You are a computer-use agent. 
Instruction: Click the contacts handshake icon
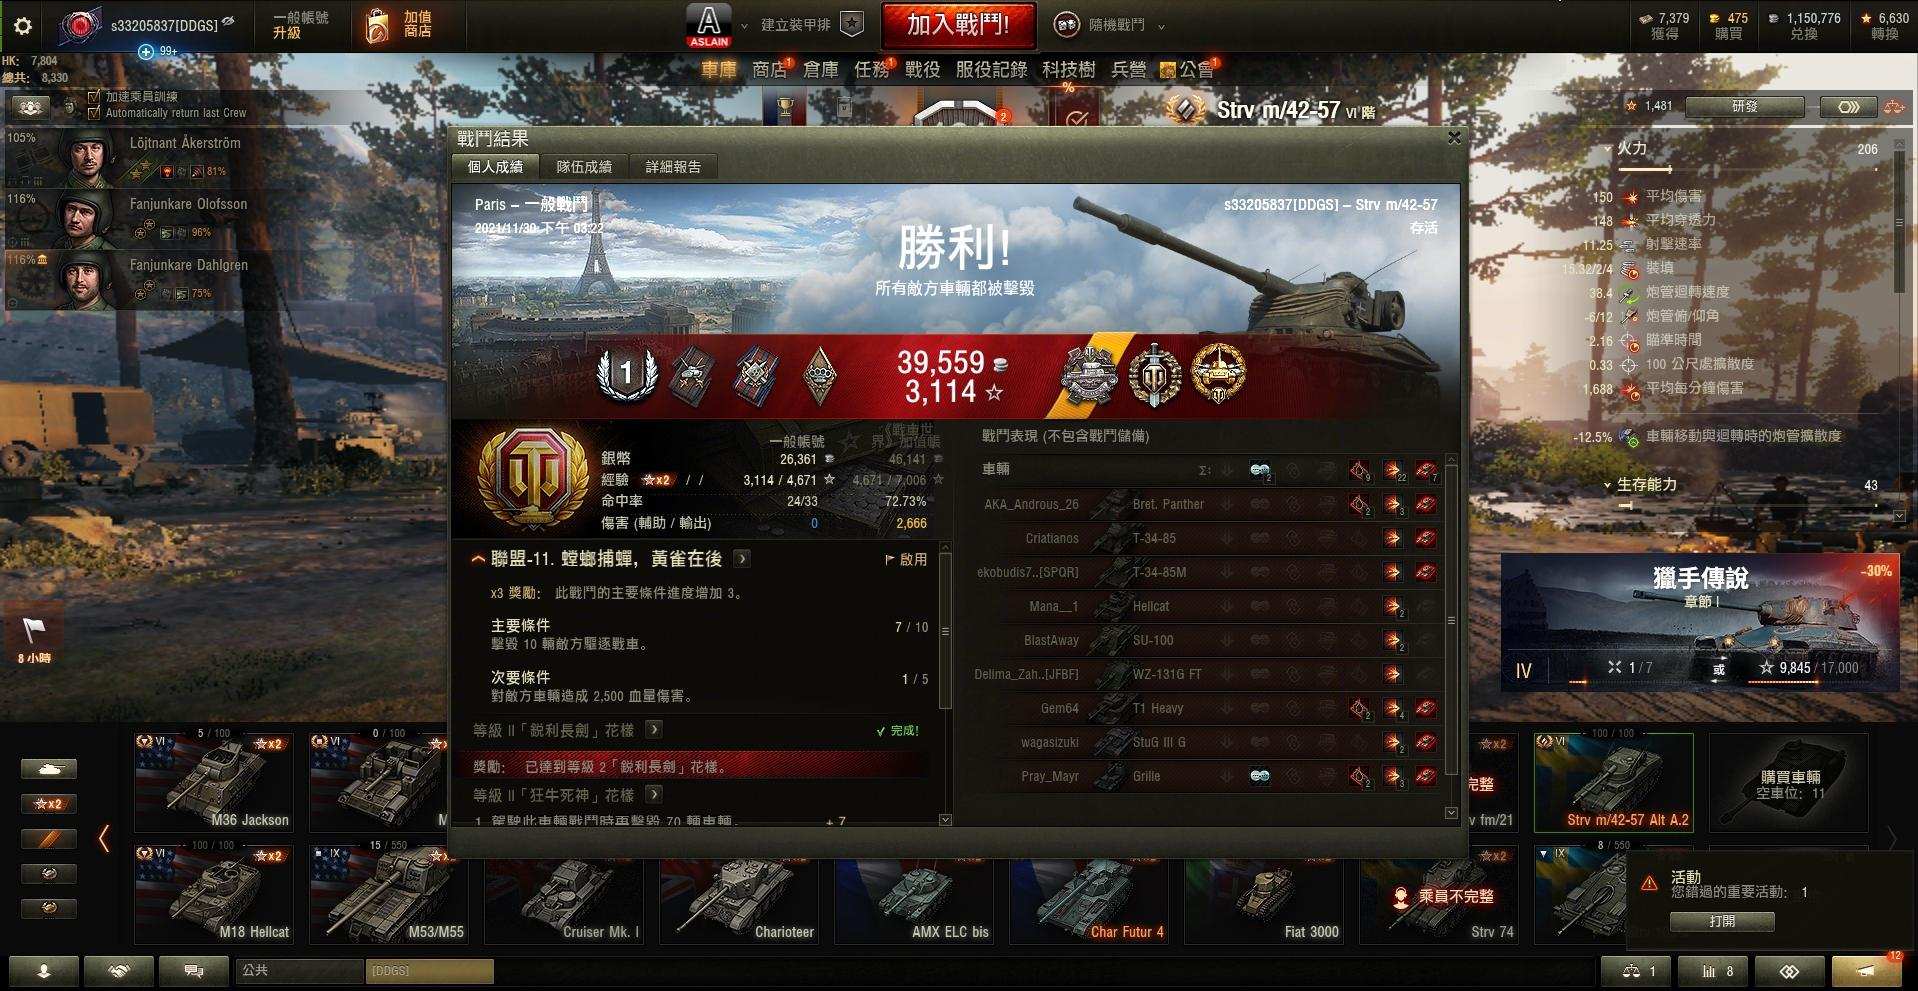119,970
